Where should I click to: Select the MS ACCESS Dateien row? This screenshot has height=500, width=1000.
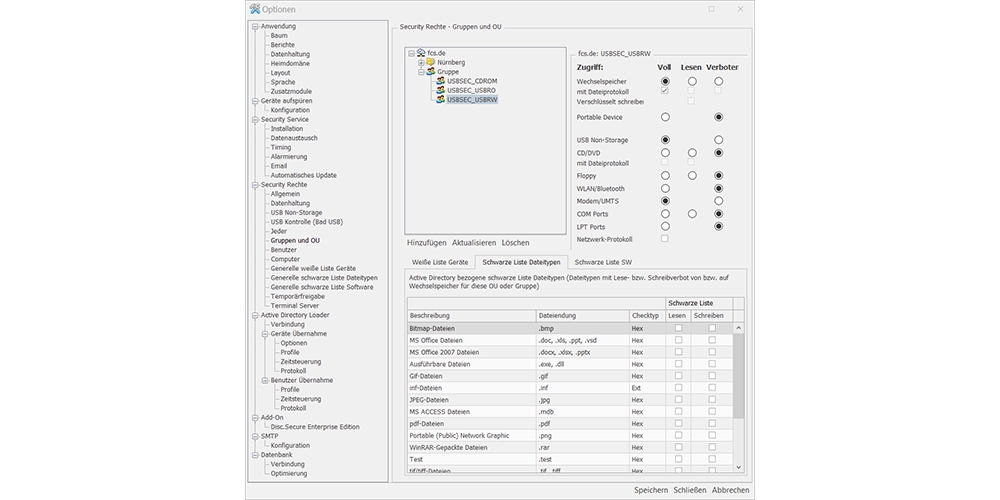tap(570, 411)
